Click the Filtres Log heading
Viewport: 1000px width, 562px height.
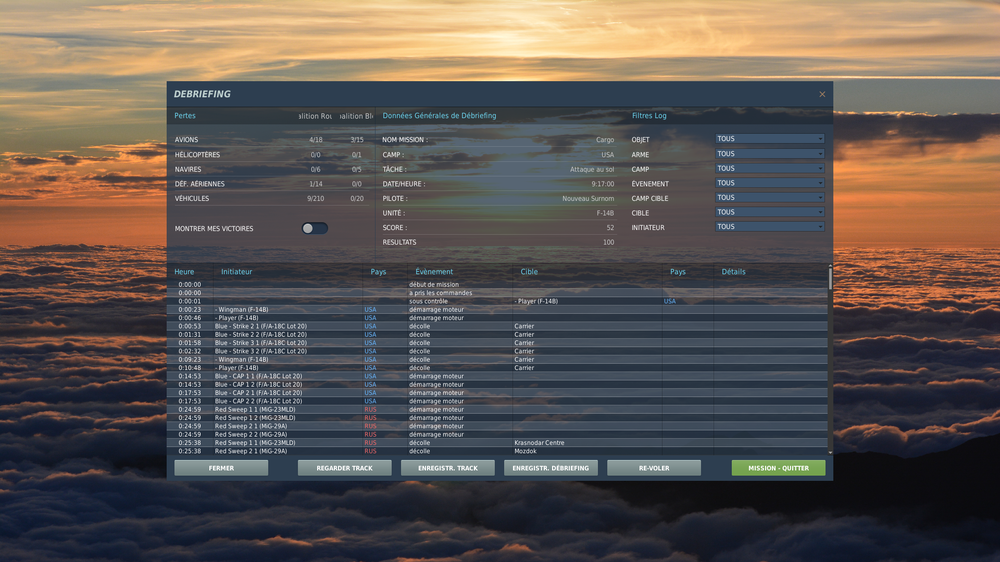(x=649, y=115)
